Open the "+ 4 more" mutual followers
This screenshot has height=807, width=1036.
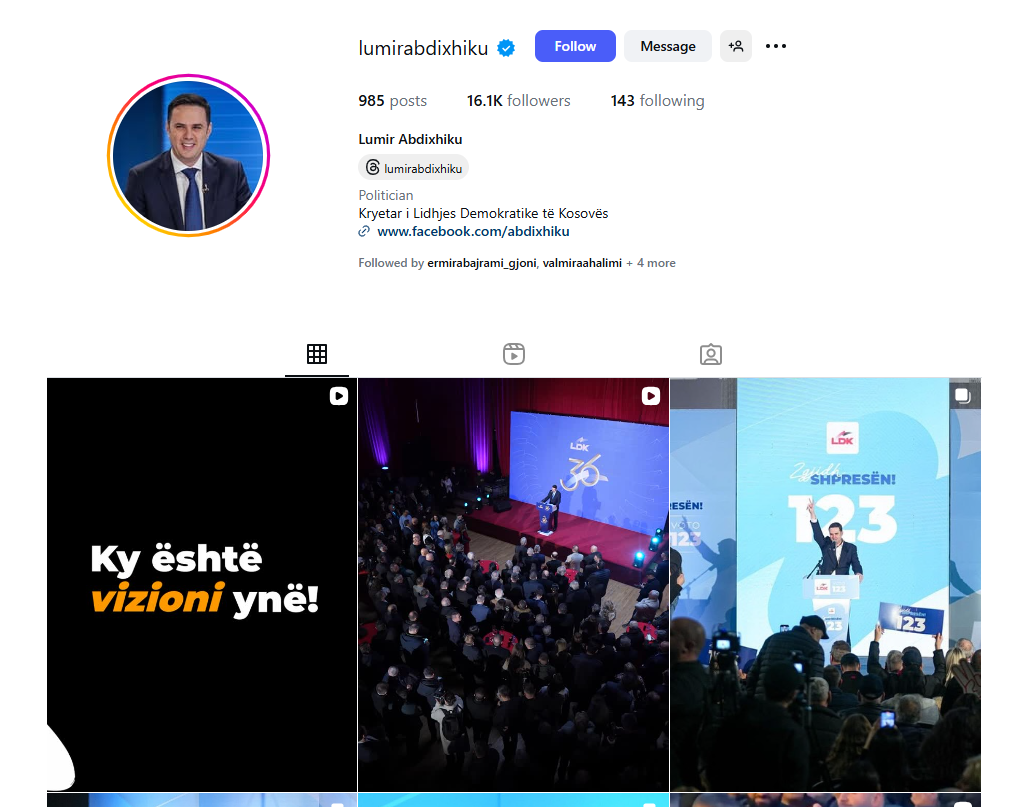pos(651,263)
